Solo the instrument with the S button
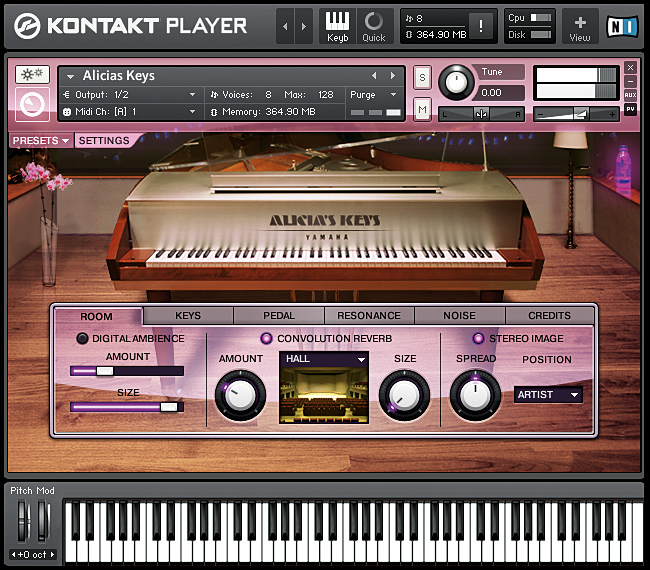This screenshot has width=650, height=570. tap(422, 78)
